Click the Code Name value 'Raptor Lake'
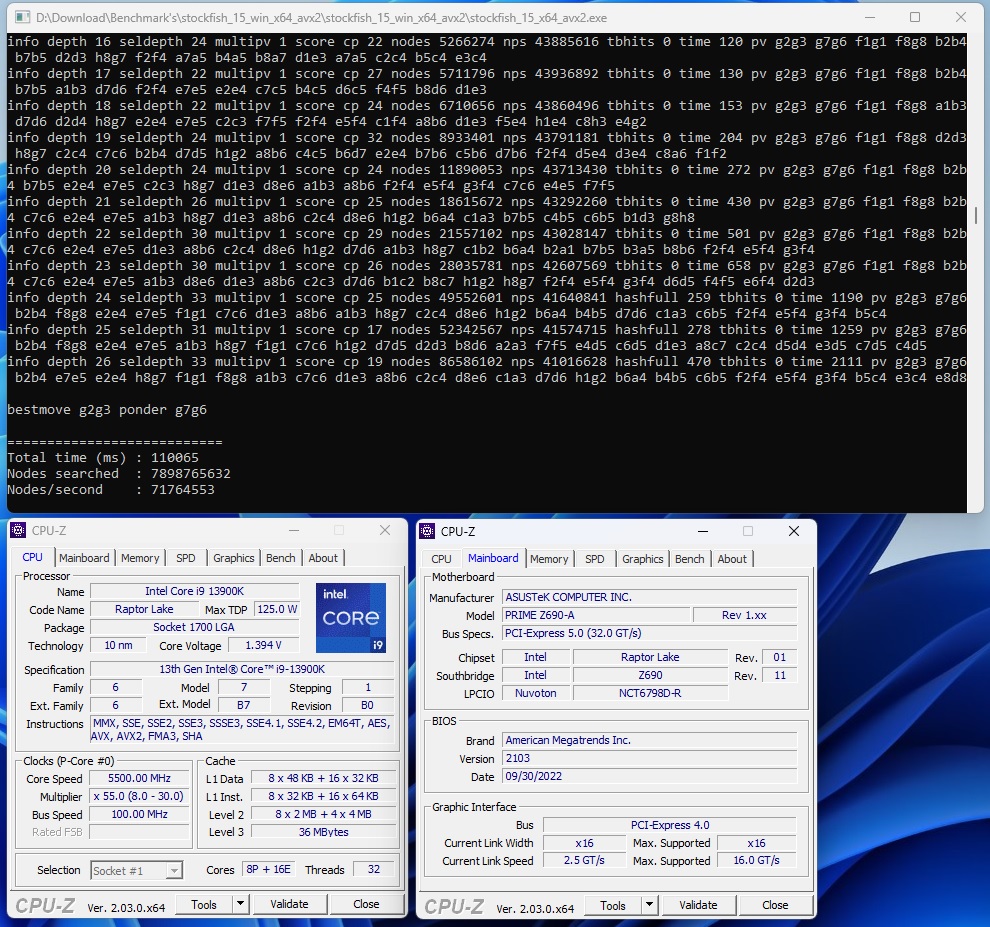 144,609
